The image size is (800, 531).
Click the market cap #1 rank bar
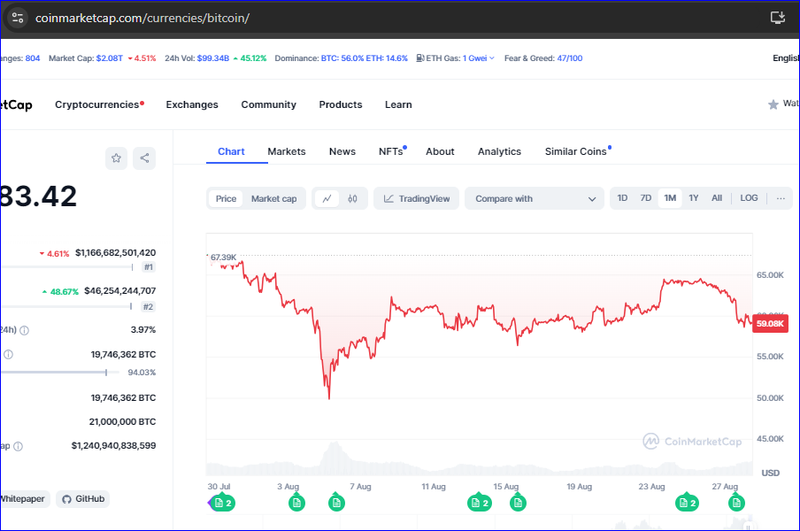pyautogui.click(x=66, y=267)
